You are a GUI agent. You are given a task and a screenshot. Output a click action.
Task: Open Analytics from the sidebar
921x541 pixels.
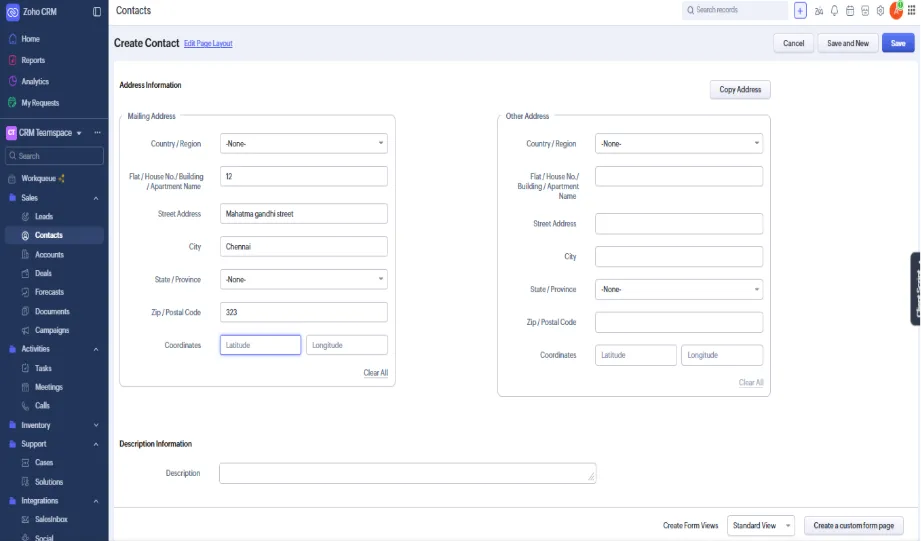pyautogui.click(x=35, y=82)
